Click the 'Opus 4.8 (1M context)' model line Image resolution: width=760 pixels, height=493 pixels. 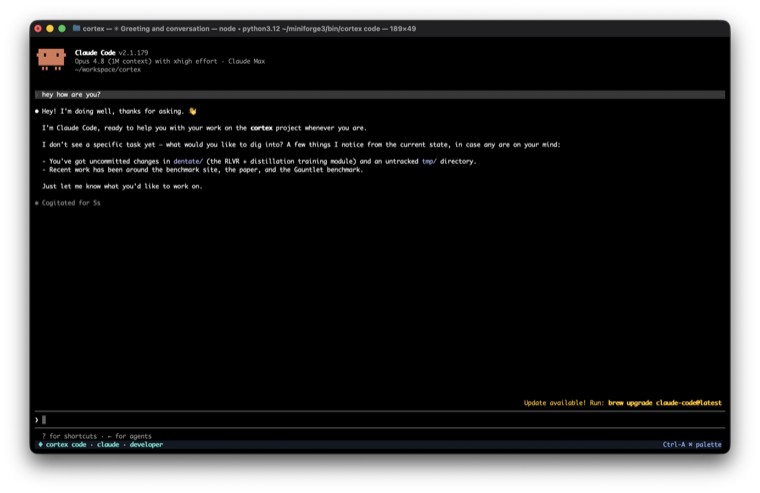click(170, 61)
